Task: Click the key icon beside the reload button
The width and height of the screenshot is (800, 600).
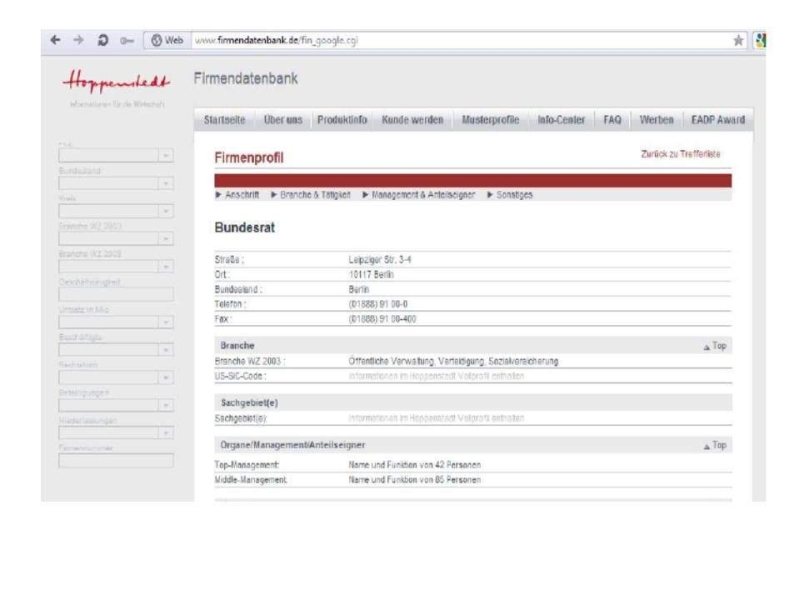Action: point(130,40)
